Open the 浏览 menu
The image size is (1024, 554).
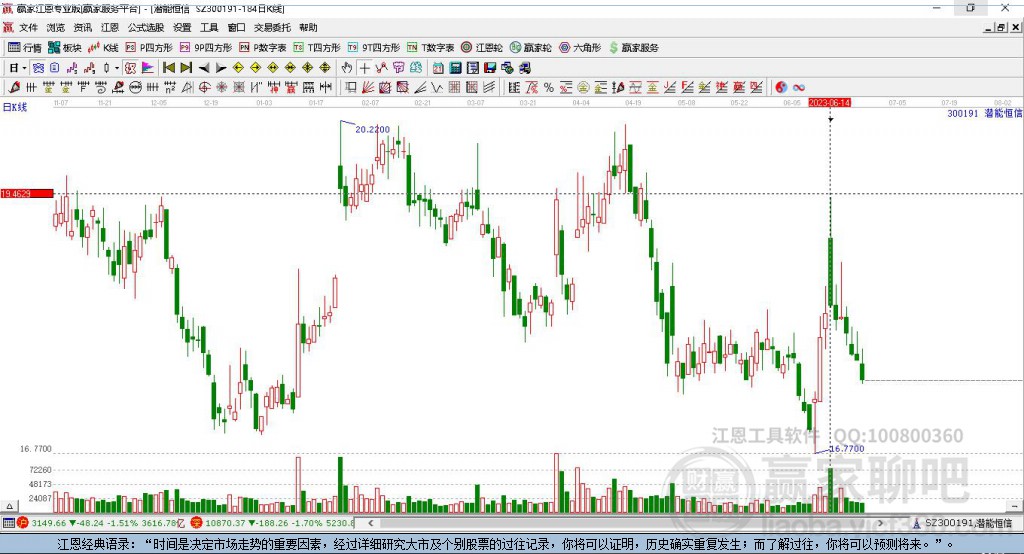[x=56, y=27]
